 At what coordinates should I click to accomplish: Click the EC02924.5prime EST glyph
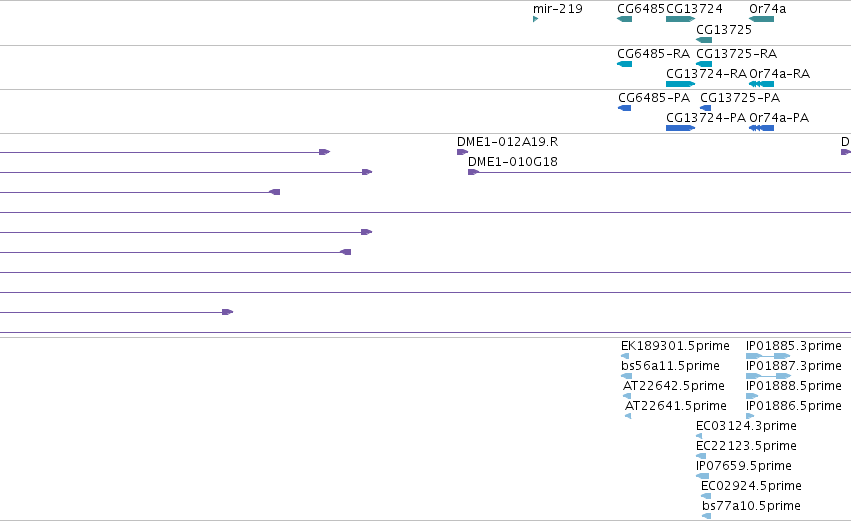706,497
